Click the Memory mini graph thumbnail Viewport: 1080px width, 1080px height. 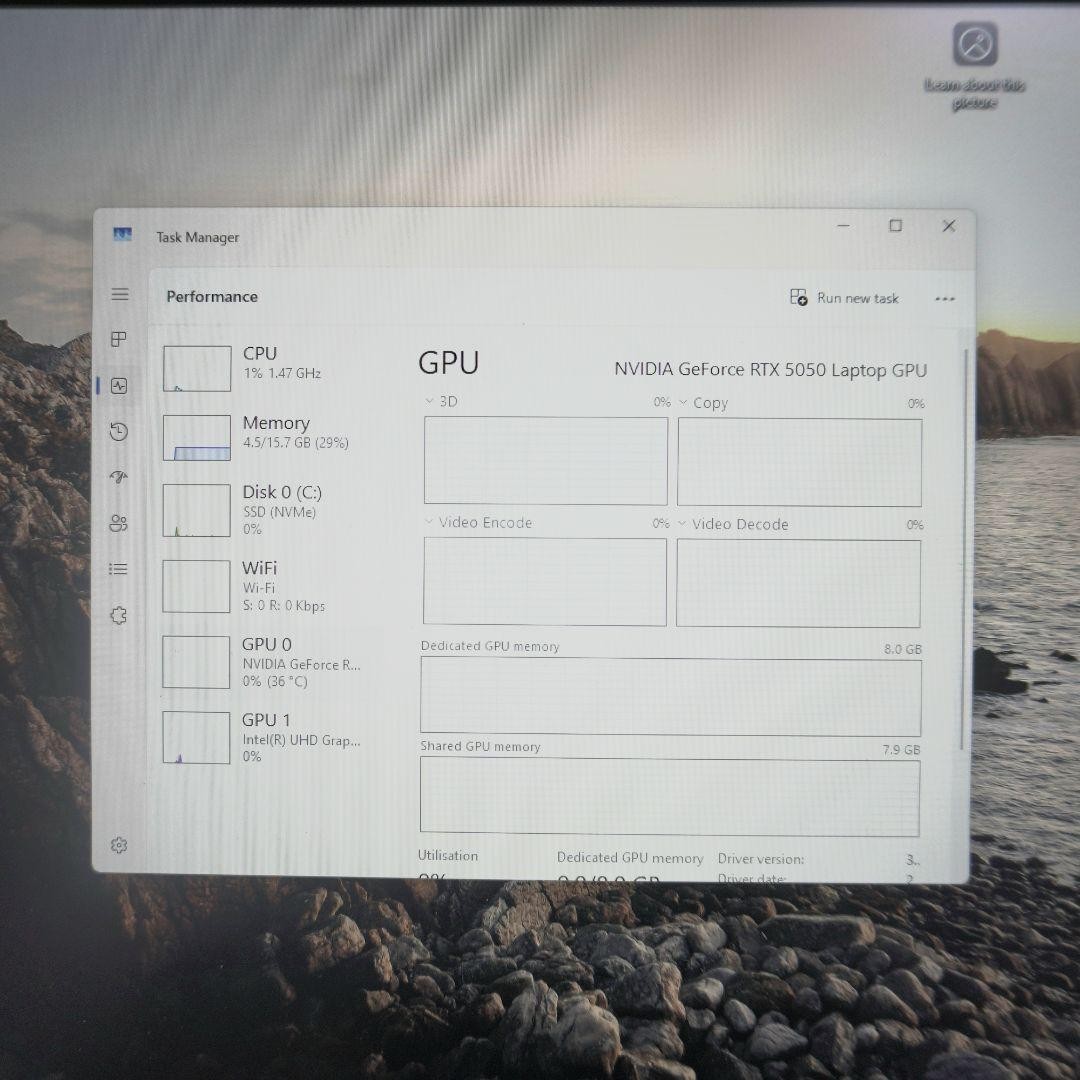coord(197,437)
